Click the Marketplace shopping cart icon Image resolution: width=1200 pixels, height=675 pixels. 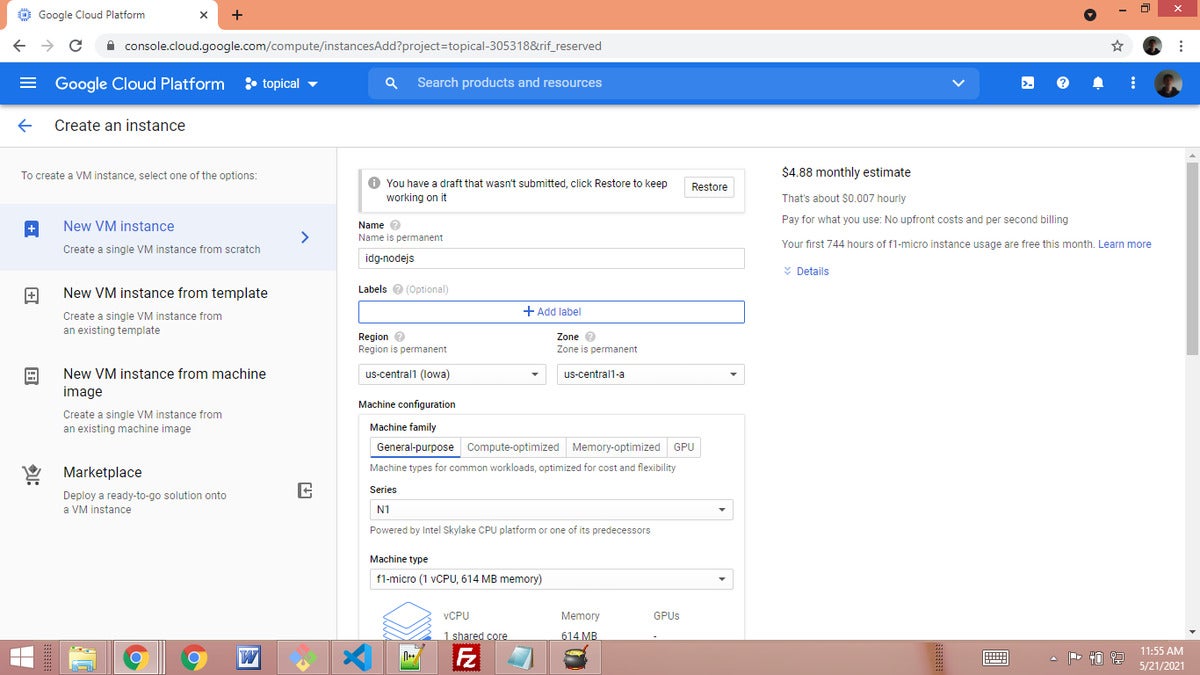tap(31, 475)
